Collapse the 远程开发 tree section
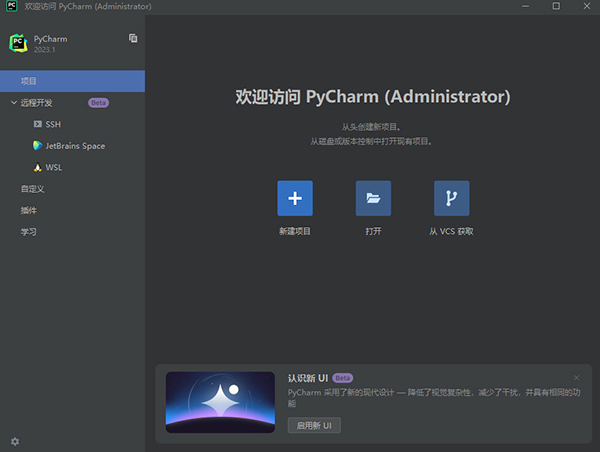 click(13, 102)
